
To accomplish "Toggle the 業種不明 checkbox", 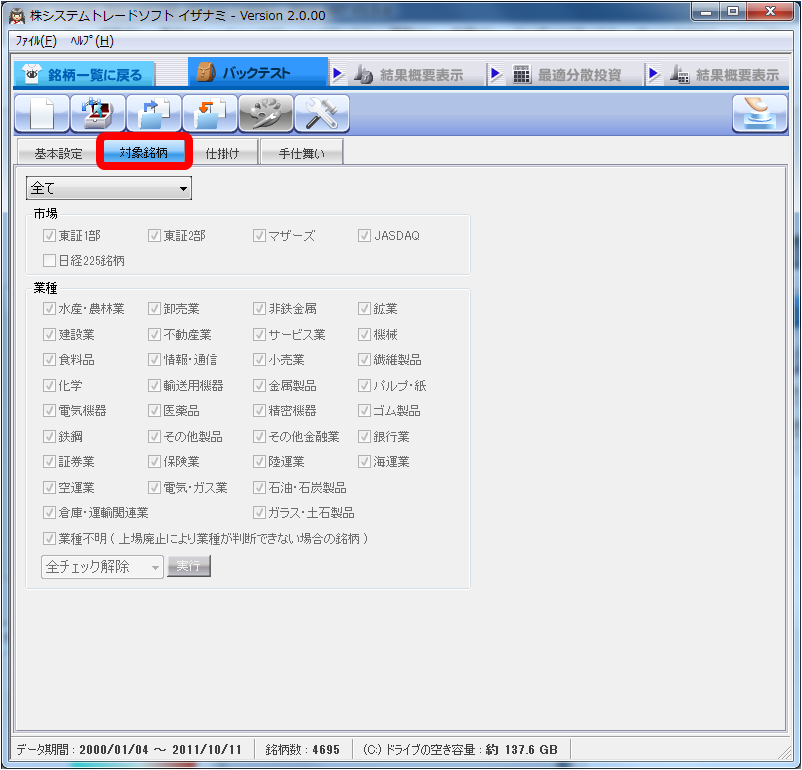I will point(49,538).
